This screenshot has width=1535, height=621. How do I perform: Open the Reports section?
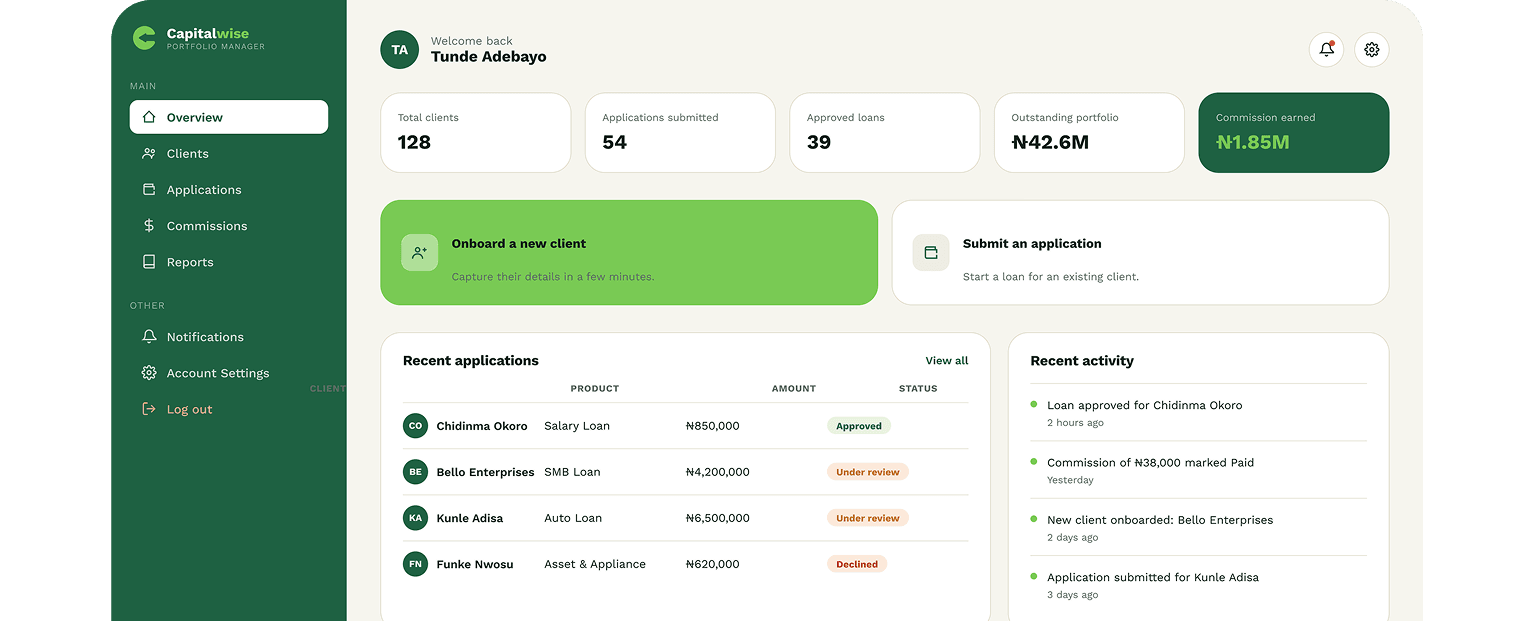(x=229, y=262)
